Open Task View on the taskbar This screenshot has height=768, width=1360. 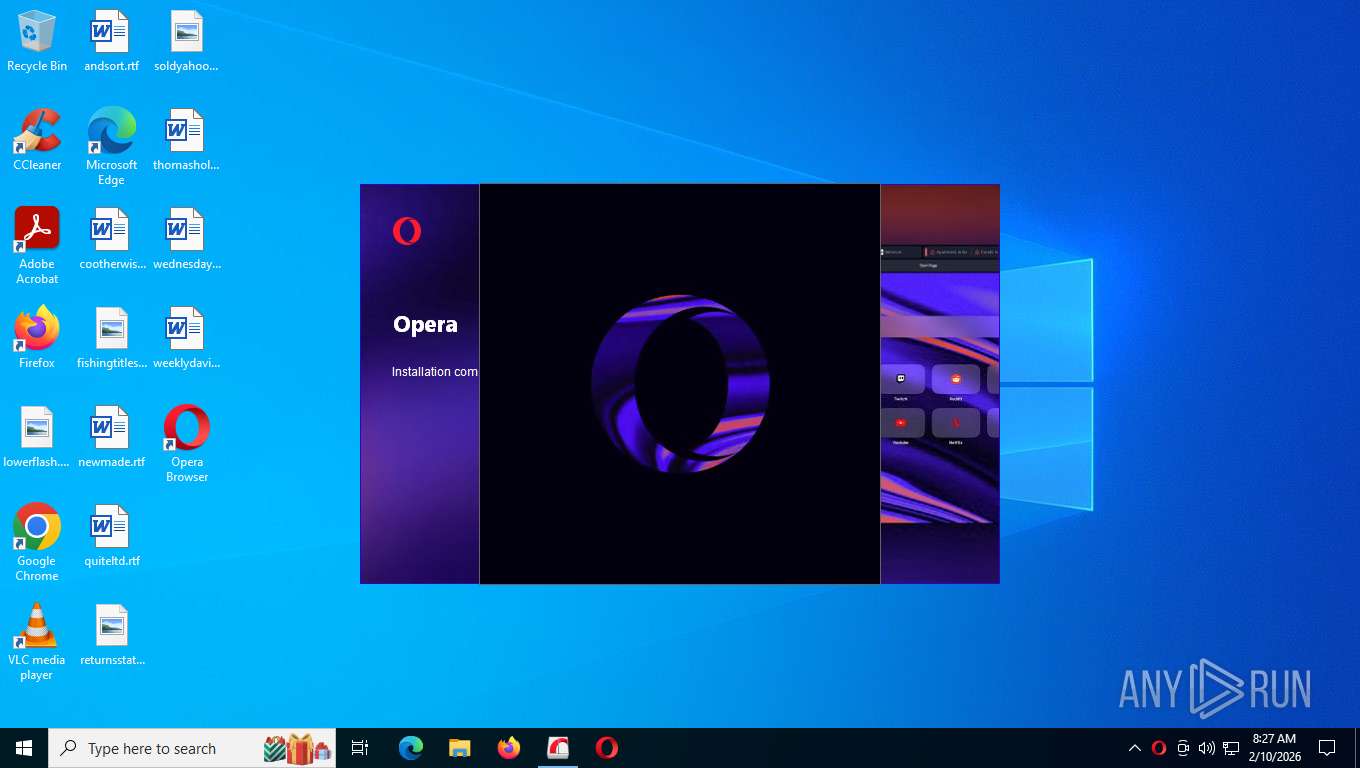360,748
